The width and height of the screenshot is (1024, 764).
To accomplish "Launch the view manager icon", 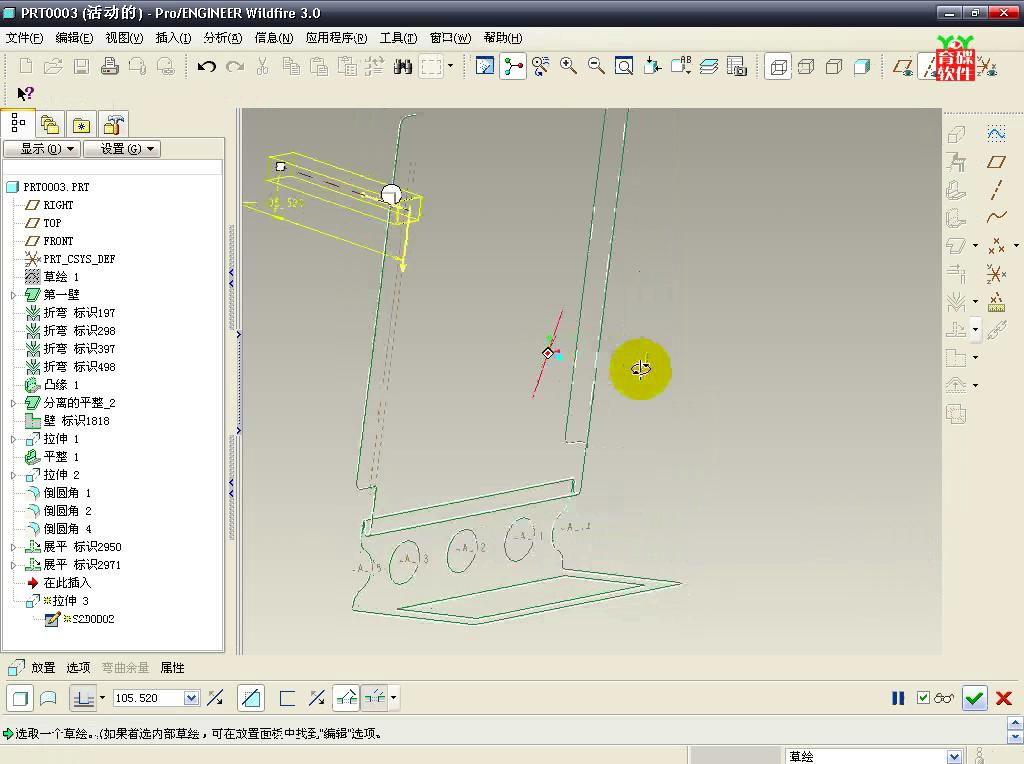I will click(x=736, y=66).
